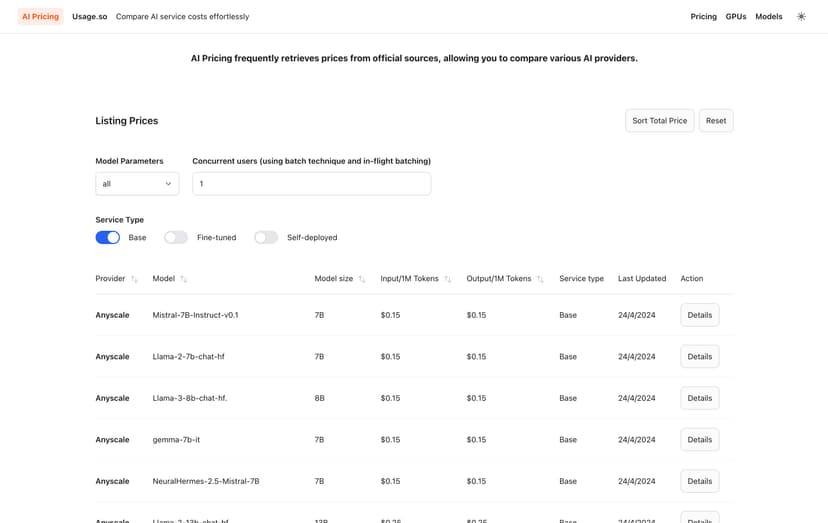Image resolution: width=828 pixels, height=523 pixels.
Task: Sort by Input/1M Tokens arrows icon
Action: [x=448, y=279]
